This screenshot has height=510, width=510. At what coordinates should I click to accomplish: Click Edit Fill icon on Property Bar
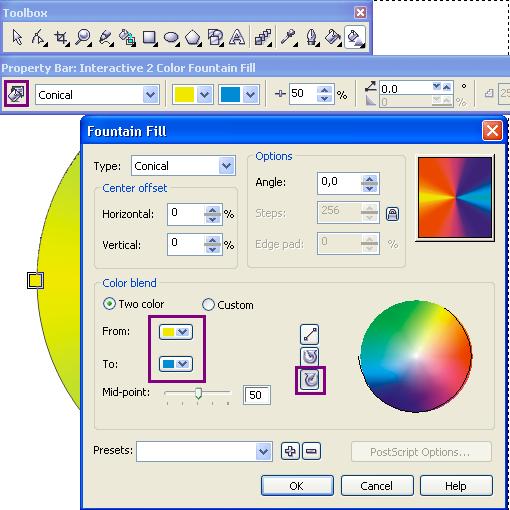click(x=16, y=94)
